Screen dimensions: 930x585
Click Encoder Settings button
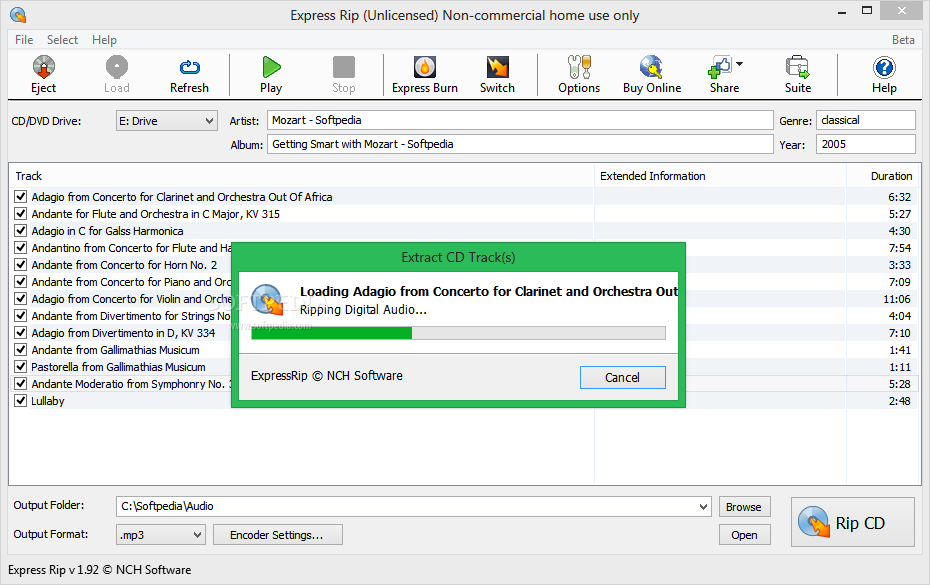[x=277, y=535]
